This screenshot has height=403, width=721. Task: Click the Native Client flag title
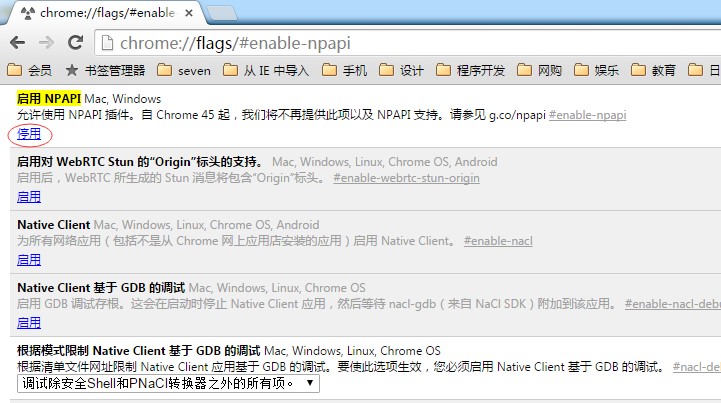pyautogui.click(x=54, y=225)
